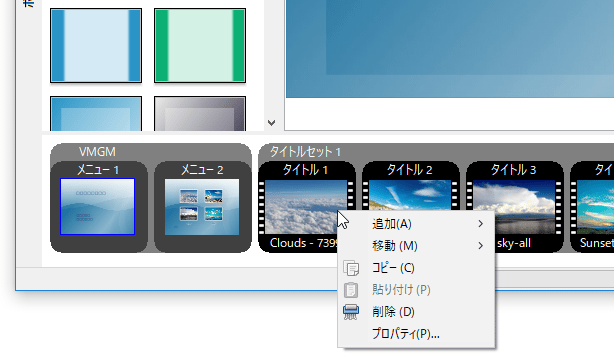Image resolution: width=614 pixels, height=360 pixels.
Task: Expand the arrow next to 追加(A)
Action: click(480, 224)
